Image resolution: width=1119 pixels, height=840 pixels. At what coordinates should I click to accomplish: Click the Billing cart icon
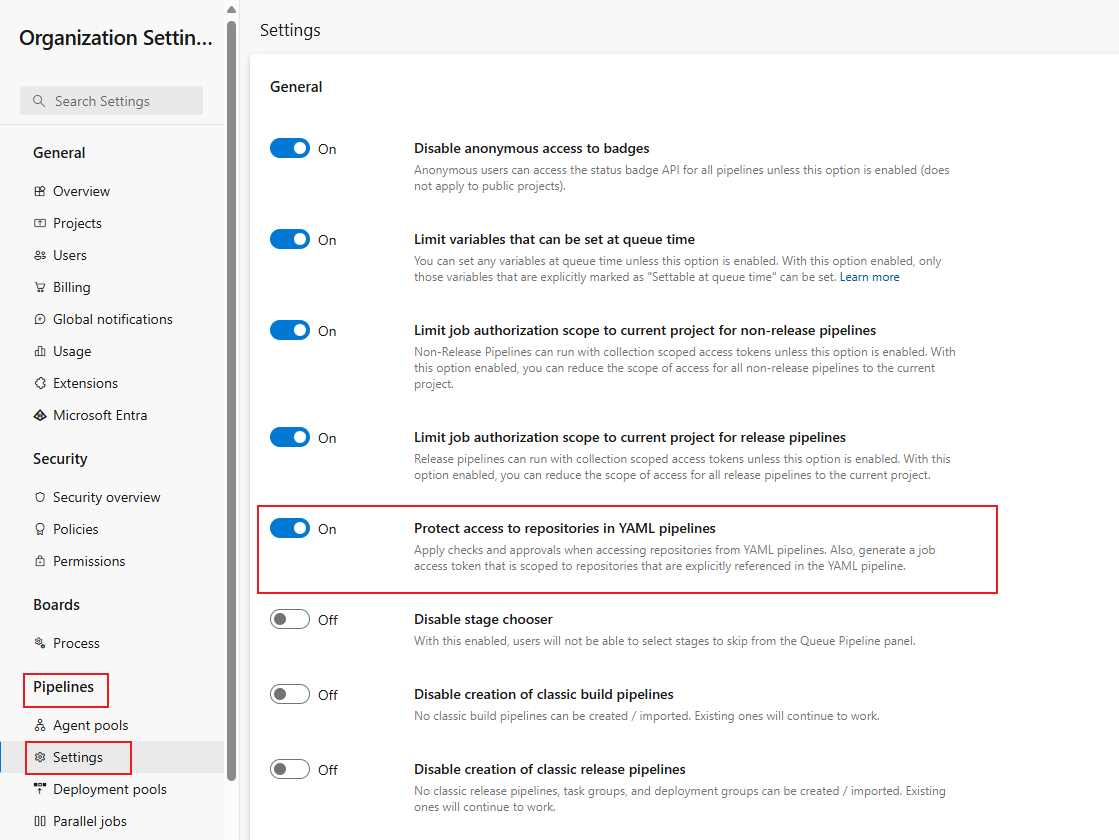click(40, 287)
